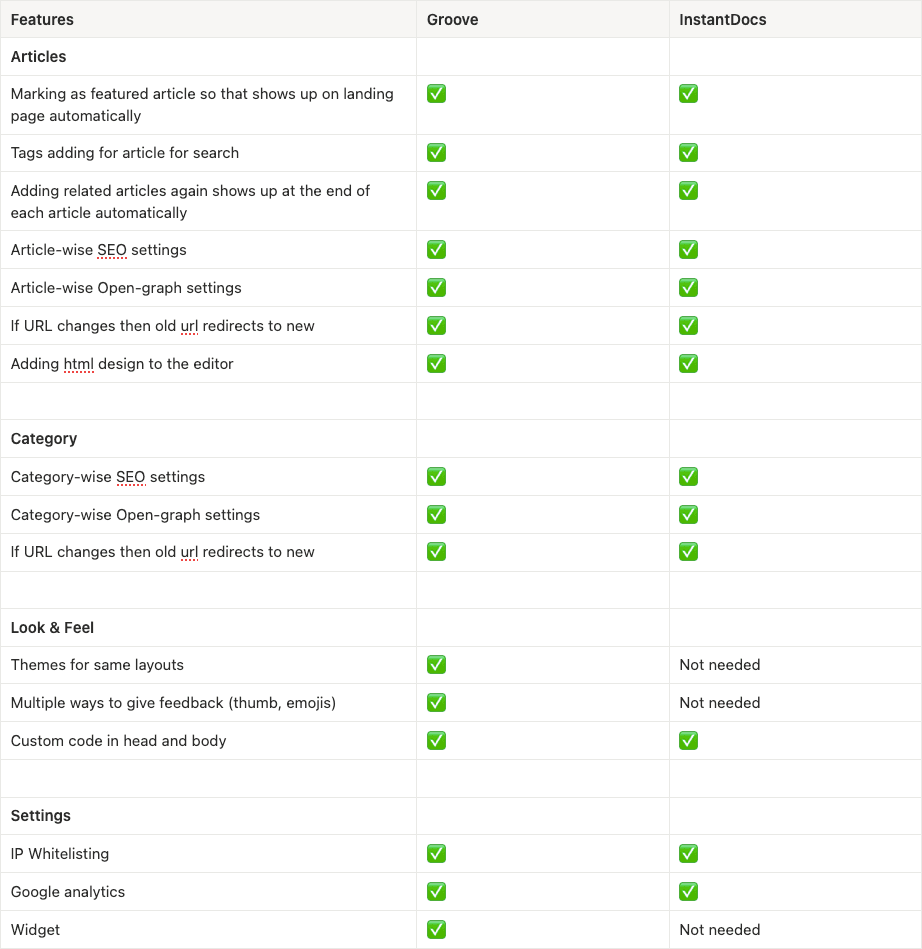
Task: Click Groove checkmark for Widget row
Action: pos(436,930)
